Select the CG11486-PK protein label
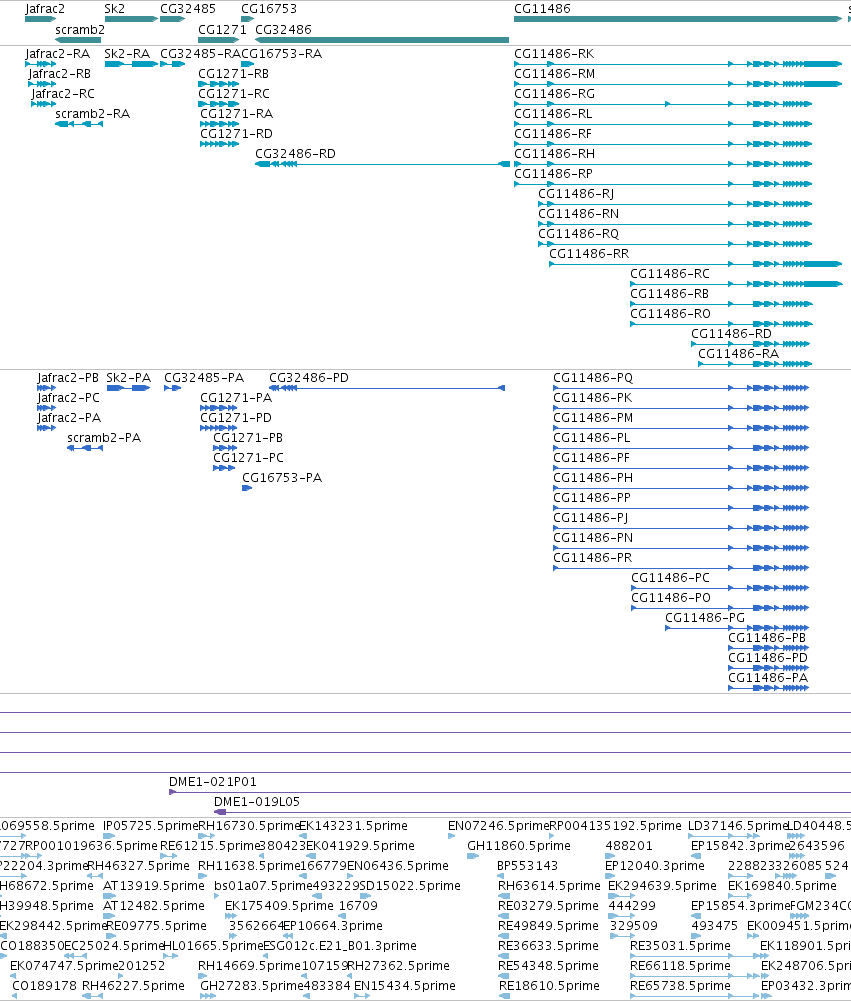The image size is (851, 1001). click(593, 398)
